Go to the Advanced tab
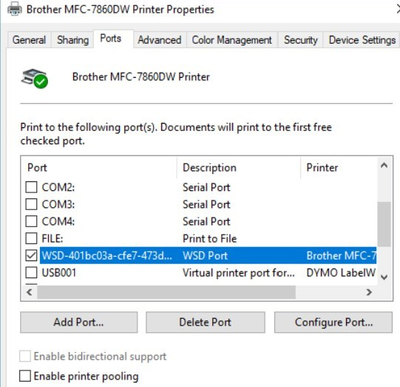This screenshot has width=400, height=387. [x=160, y=40]
